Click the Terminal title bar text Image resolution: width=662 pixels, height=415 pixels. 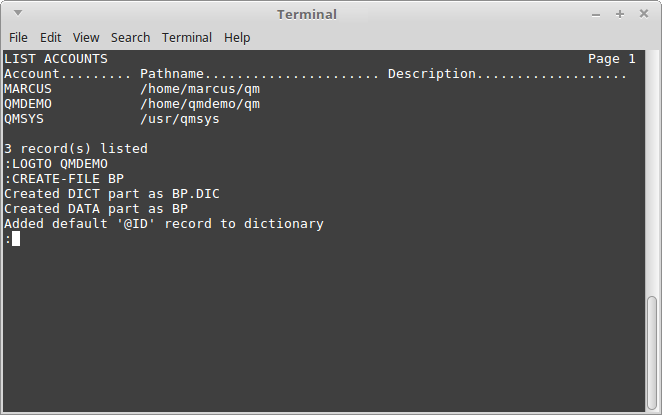(x=307, y=14)
